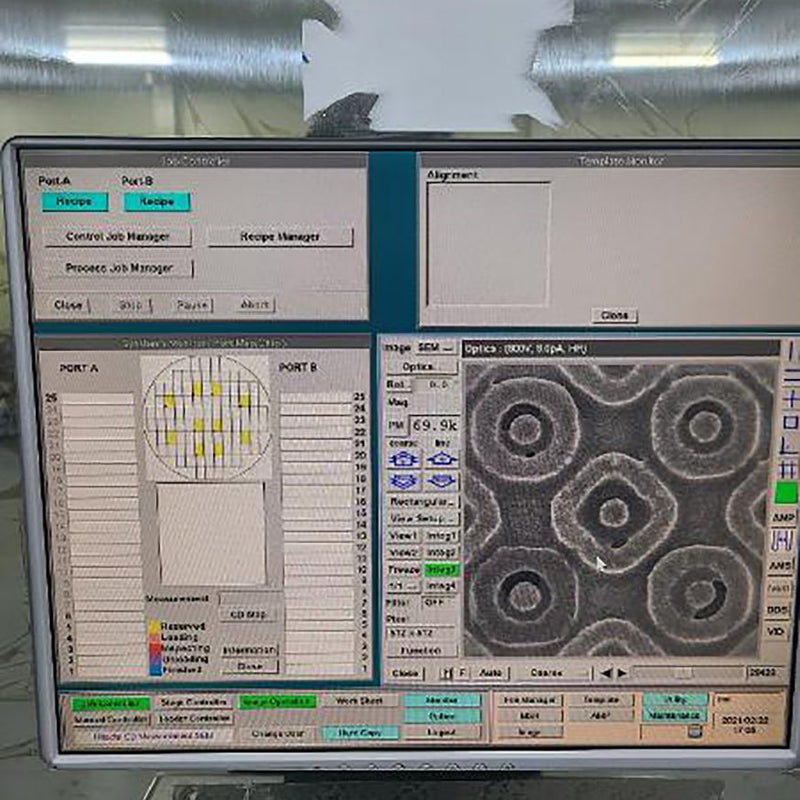Click the vertical line cursor icon

point(791,351)
